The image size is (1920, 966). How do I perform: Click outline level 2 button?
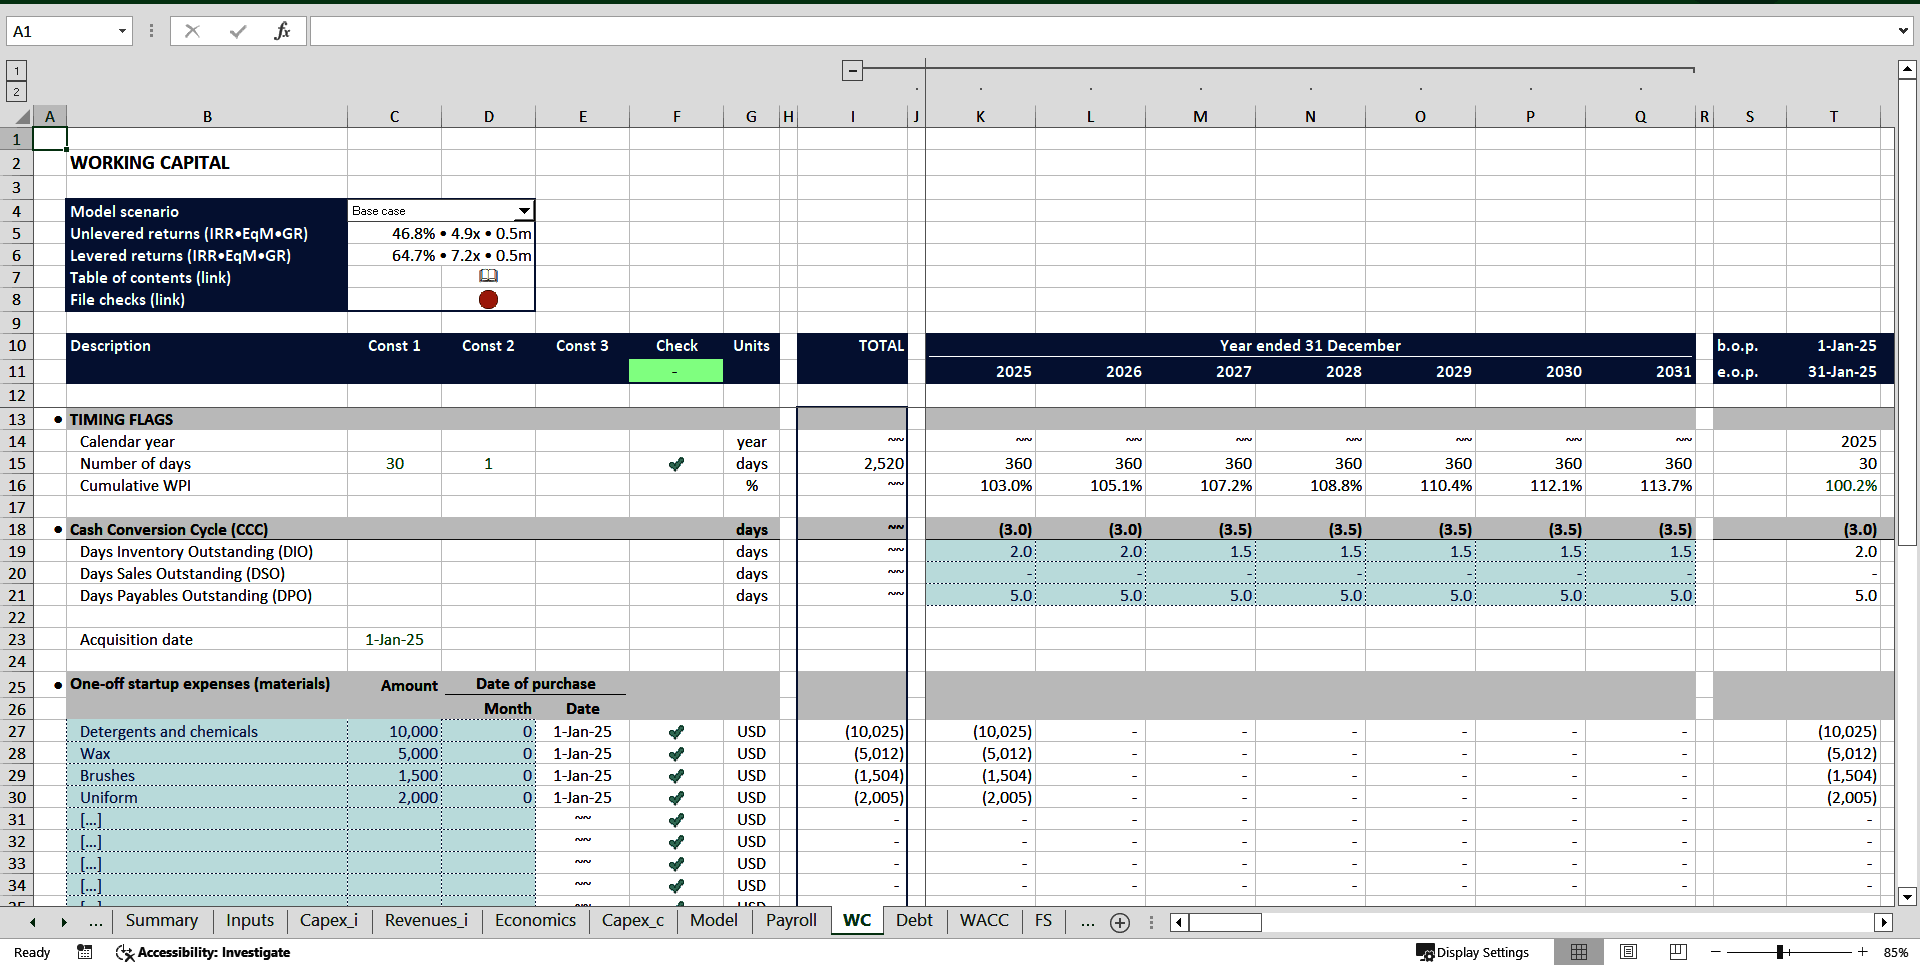pyautogui.click(x=16, y=91)
